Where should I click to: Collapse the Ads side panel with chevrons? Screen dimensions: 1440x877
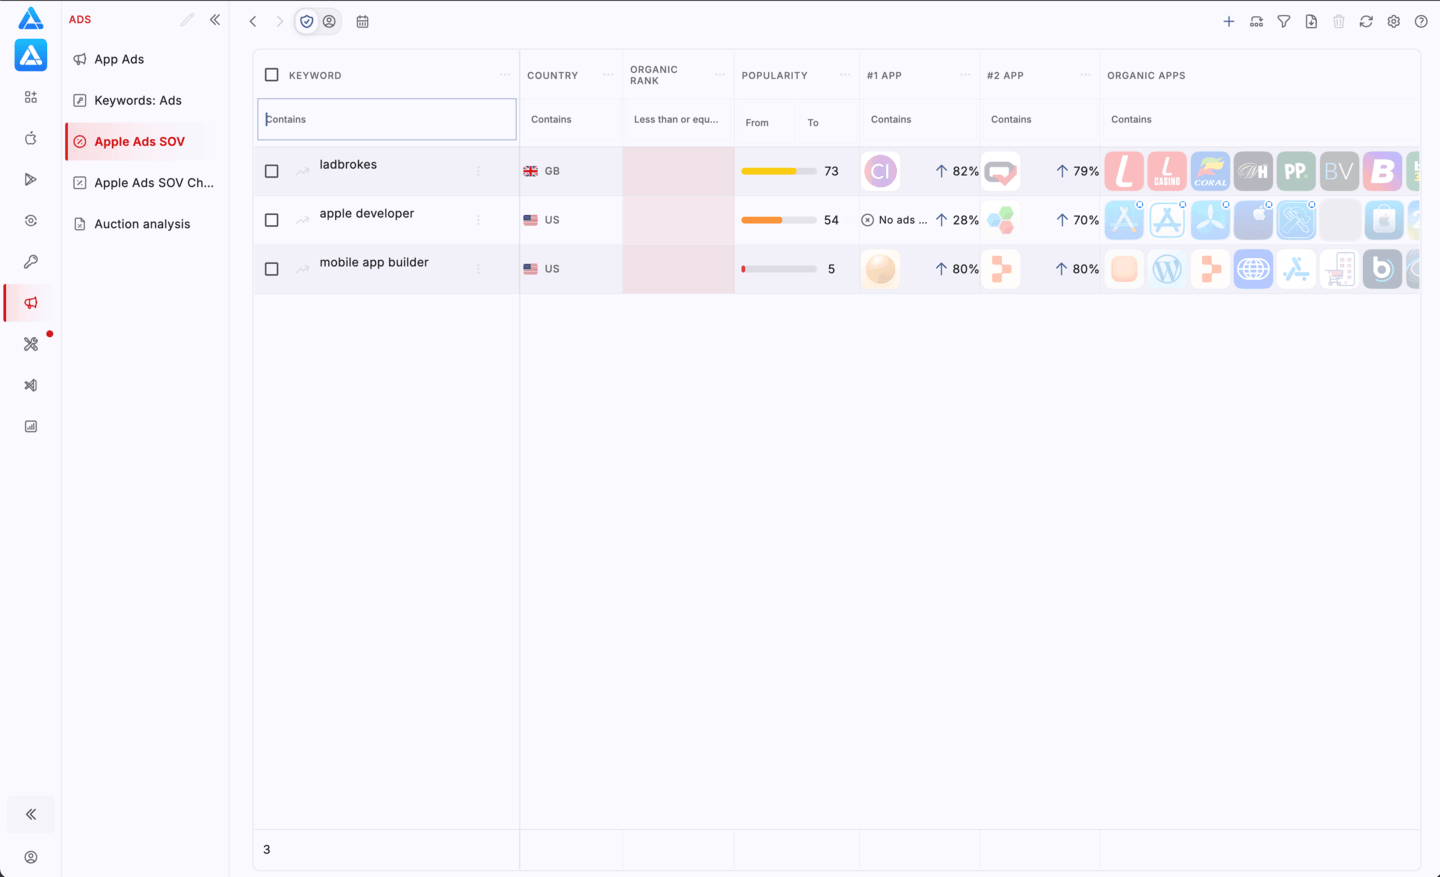[x=215, y=20]
